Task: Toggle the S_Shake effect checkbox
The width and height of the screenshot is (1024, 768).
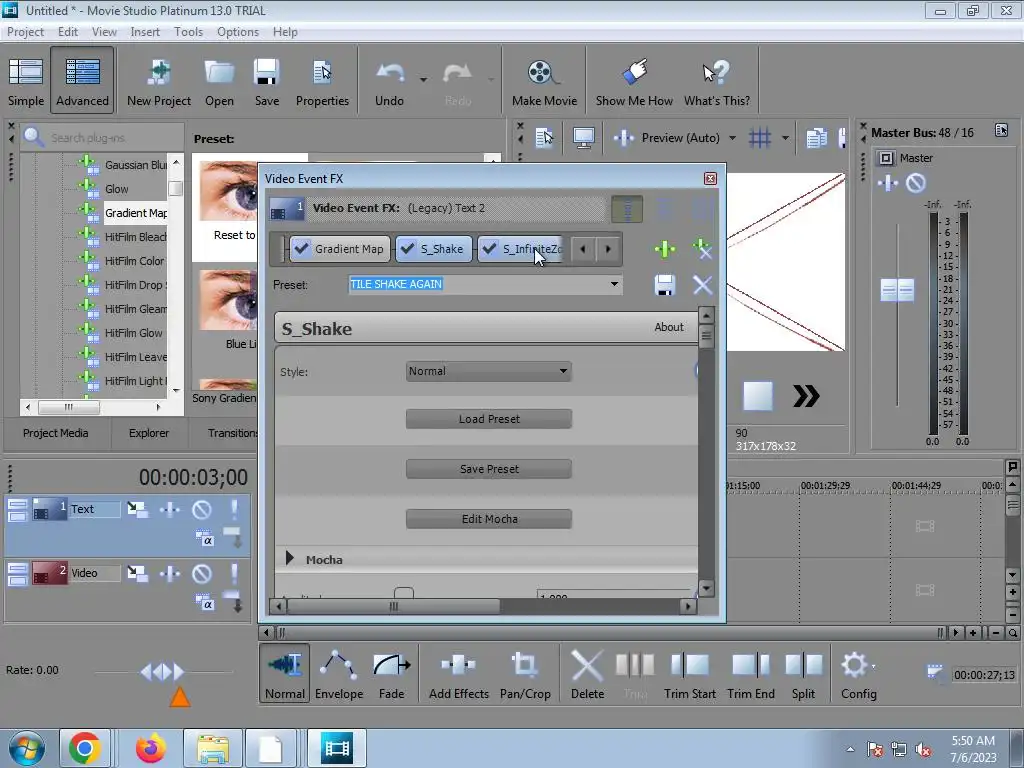Action: (x=407, y=249)
